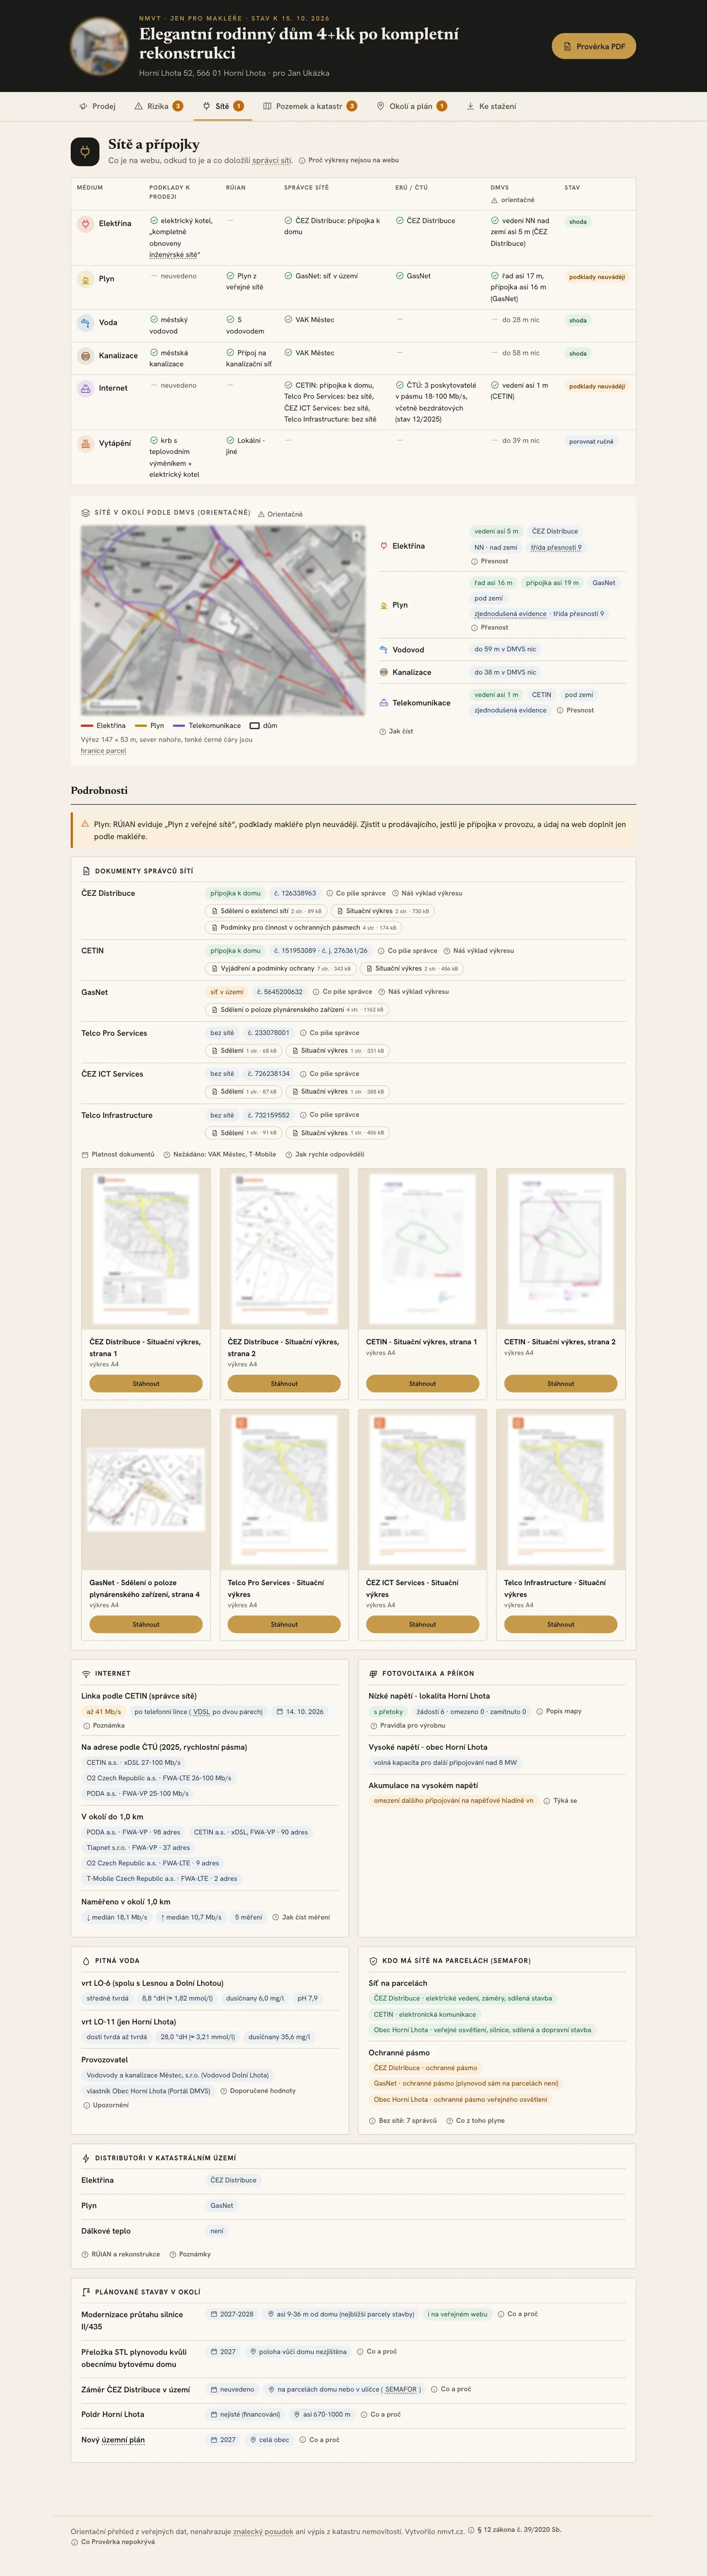
Task: Go to the Ke stažení tab
Action: point(491,106)
